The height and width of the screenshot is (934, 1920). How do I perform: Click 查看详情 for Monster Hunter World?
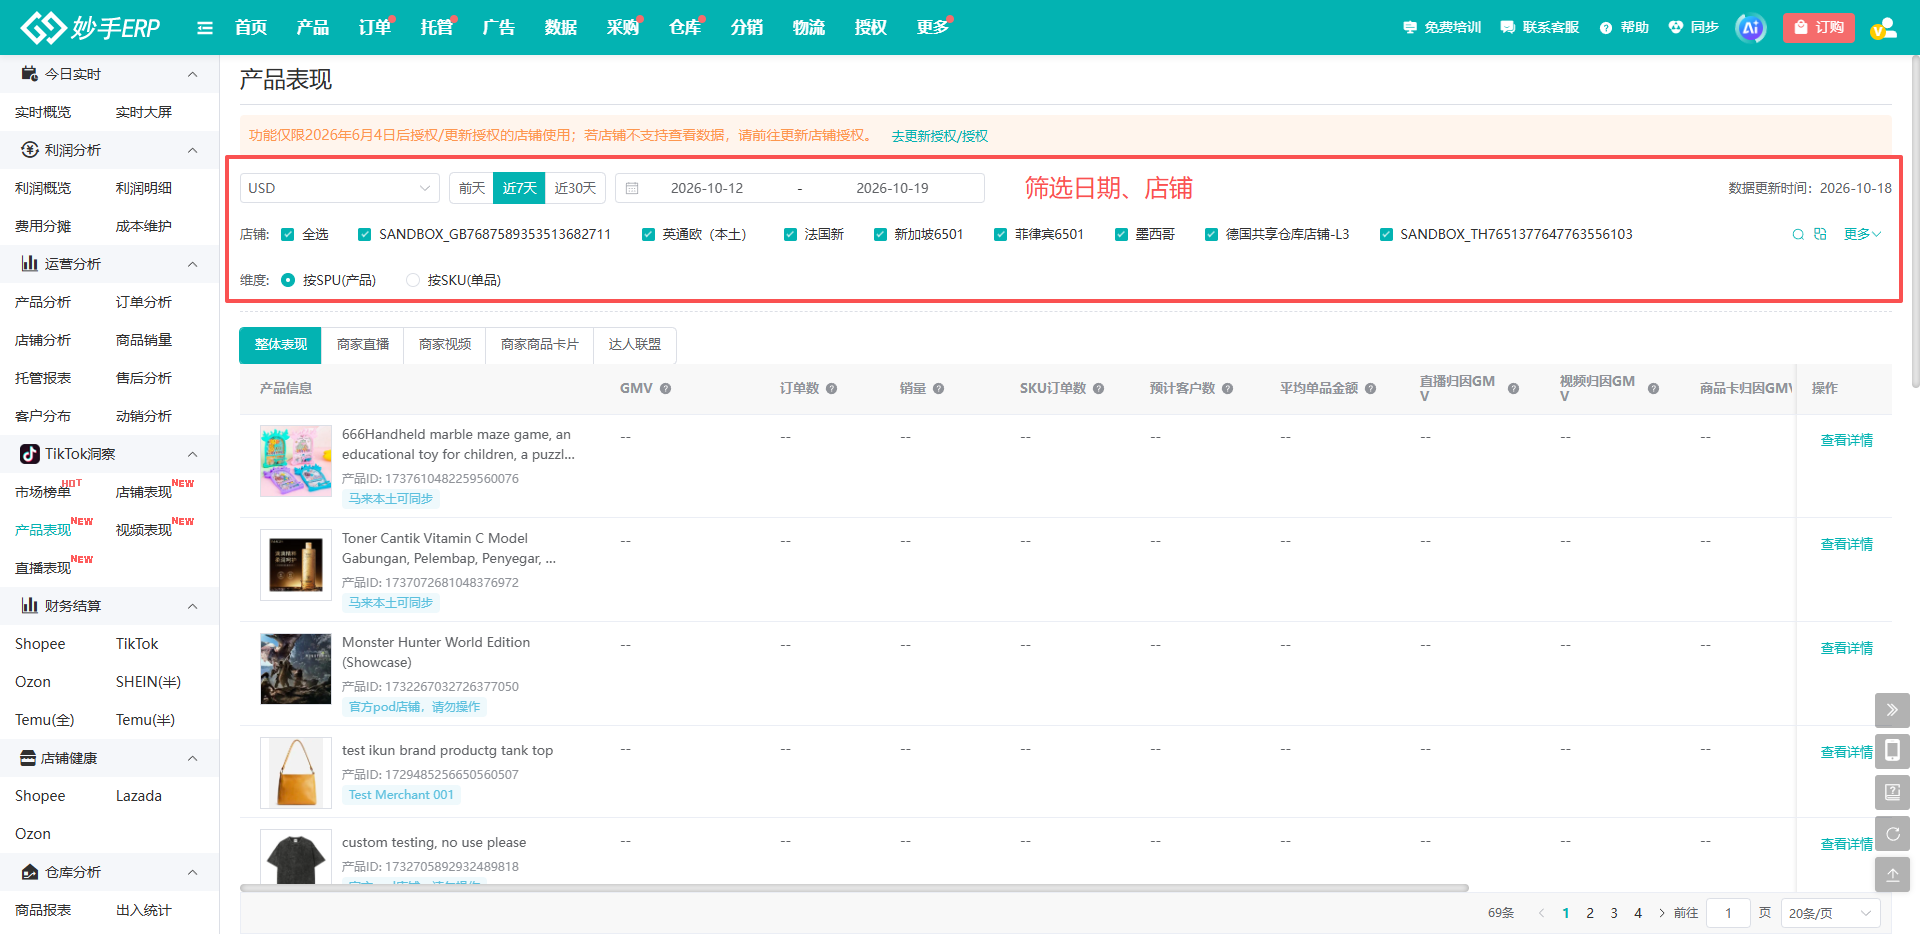coord(1846,648)
